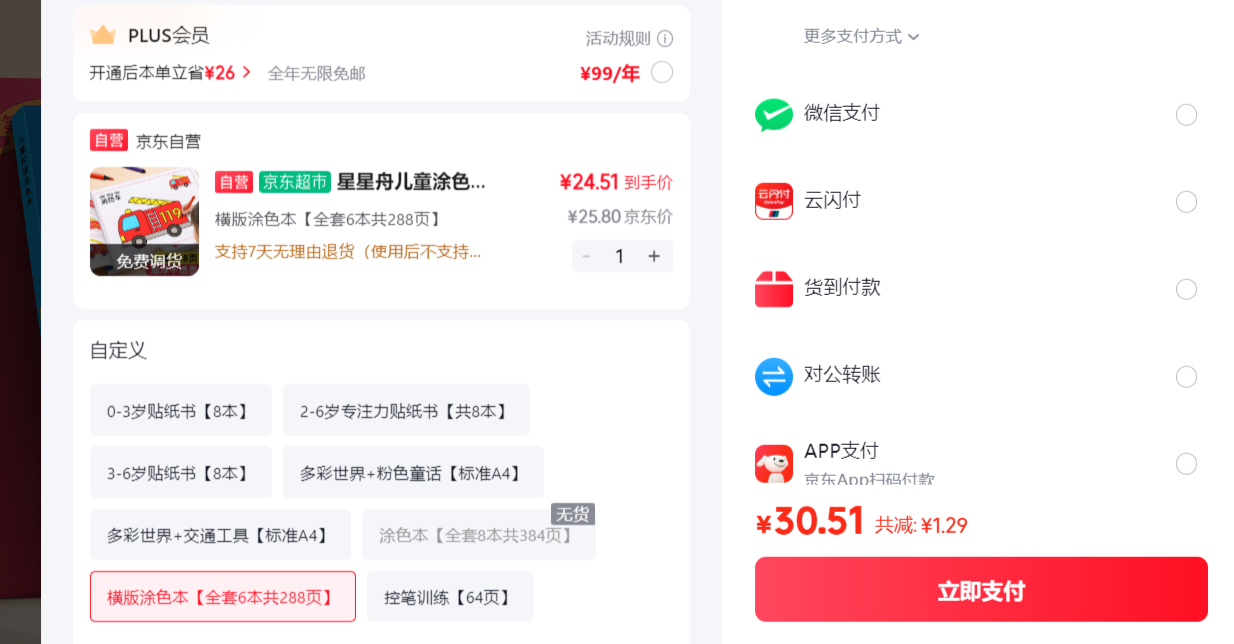Choose the 控笔训练【64页】 option
Viewport: 1234px width, 644px height.
[x=450, y=597]
